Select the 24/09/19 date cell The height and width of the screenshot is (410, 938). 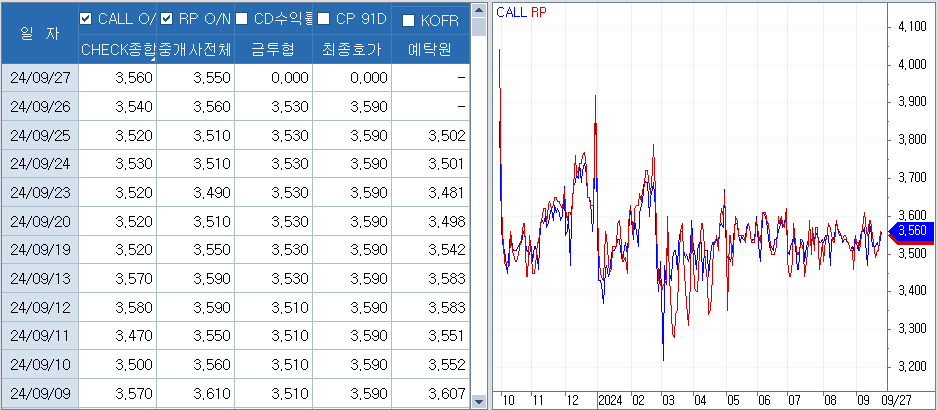click(x=40, y=250)
